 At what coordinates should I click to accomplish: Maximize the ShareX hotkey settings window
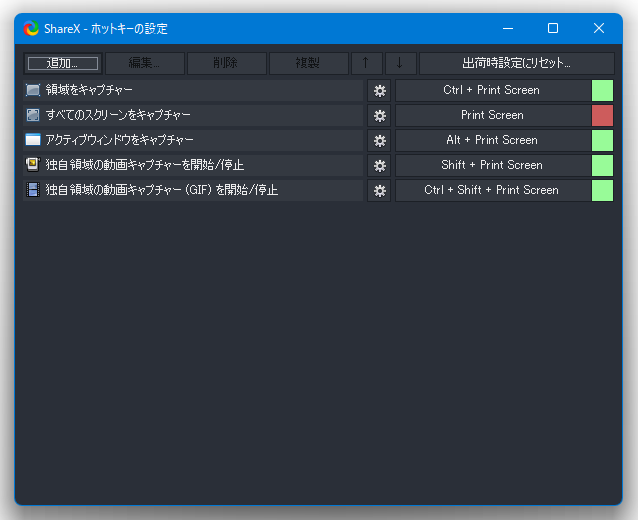553,28
